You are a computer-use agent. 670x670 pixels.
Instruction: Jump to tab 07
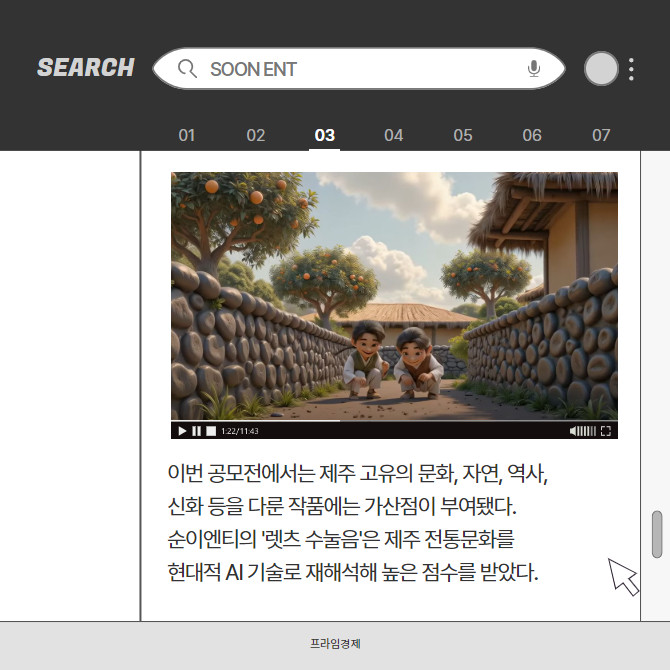coord(600,135)
